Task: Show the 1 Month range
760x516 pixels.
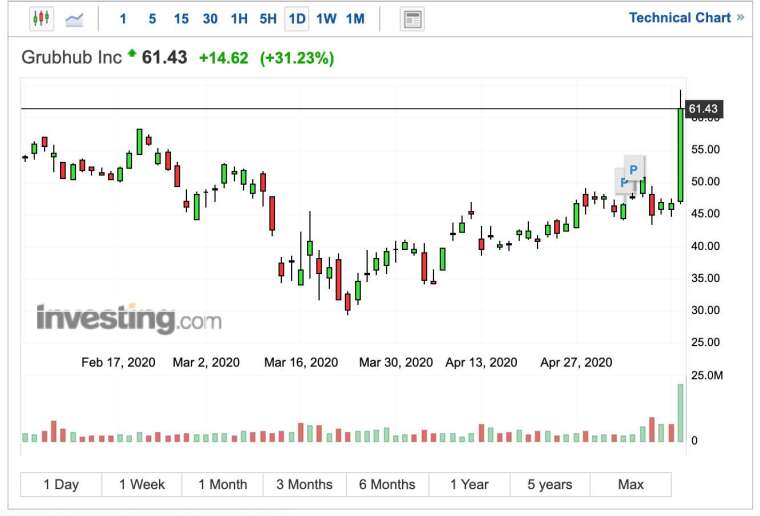Action: tap(222, 485)
